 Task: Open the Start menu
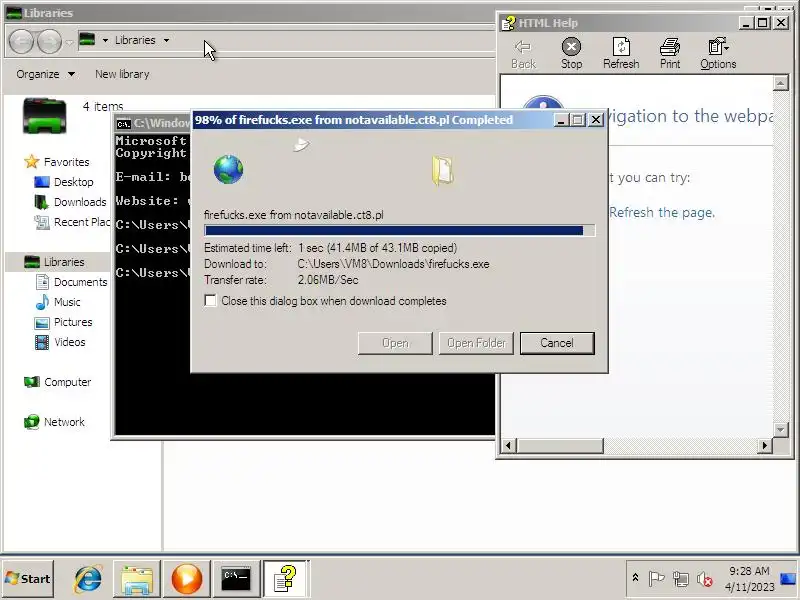28,579
